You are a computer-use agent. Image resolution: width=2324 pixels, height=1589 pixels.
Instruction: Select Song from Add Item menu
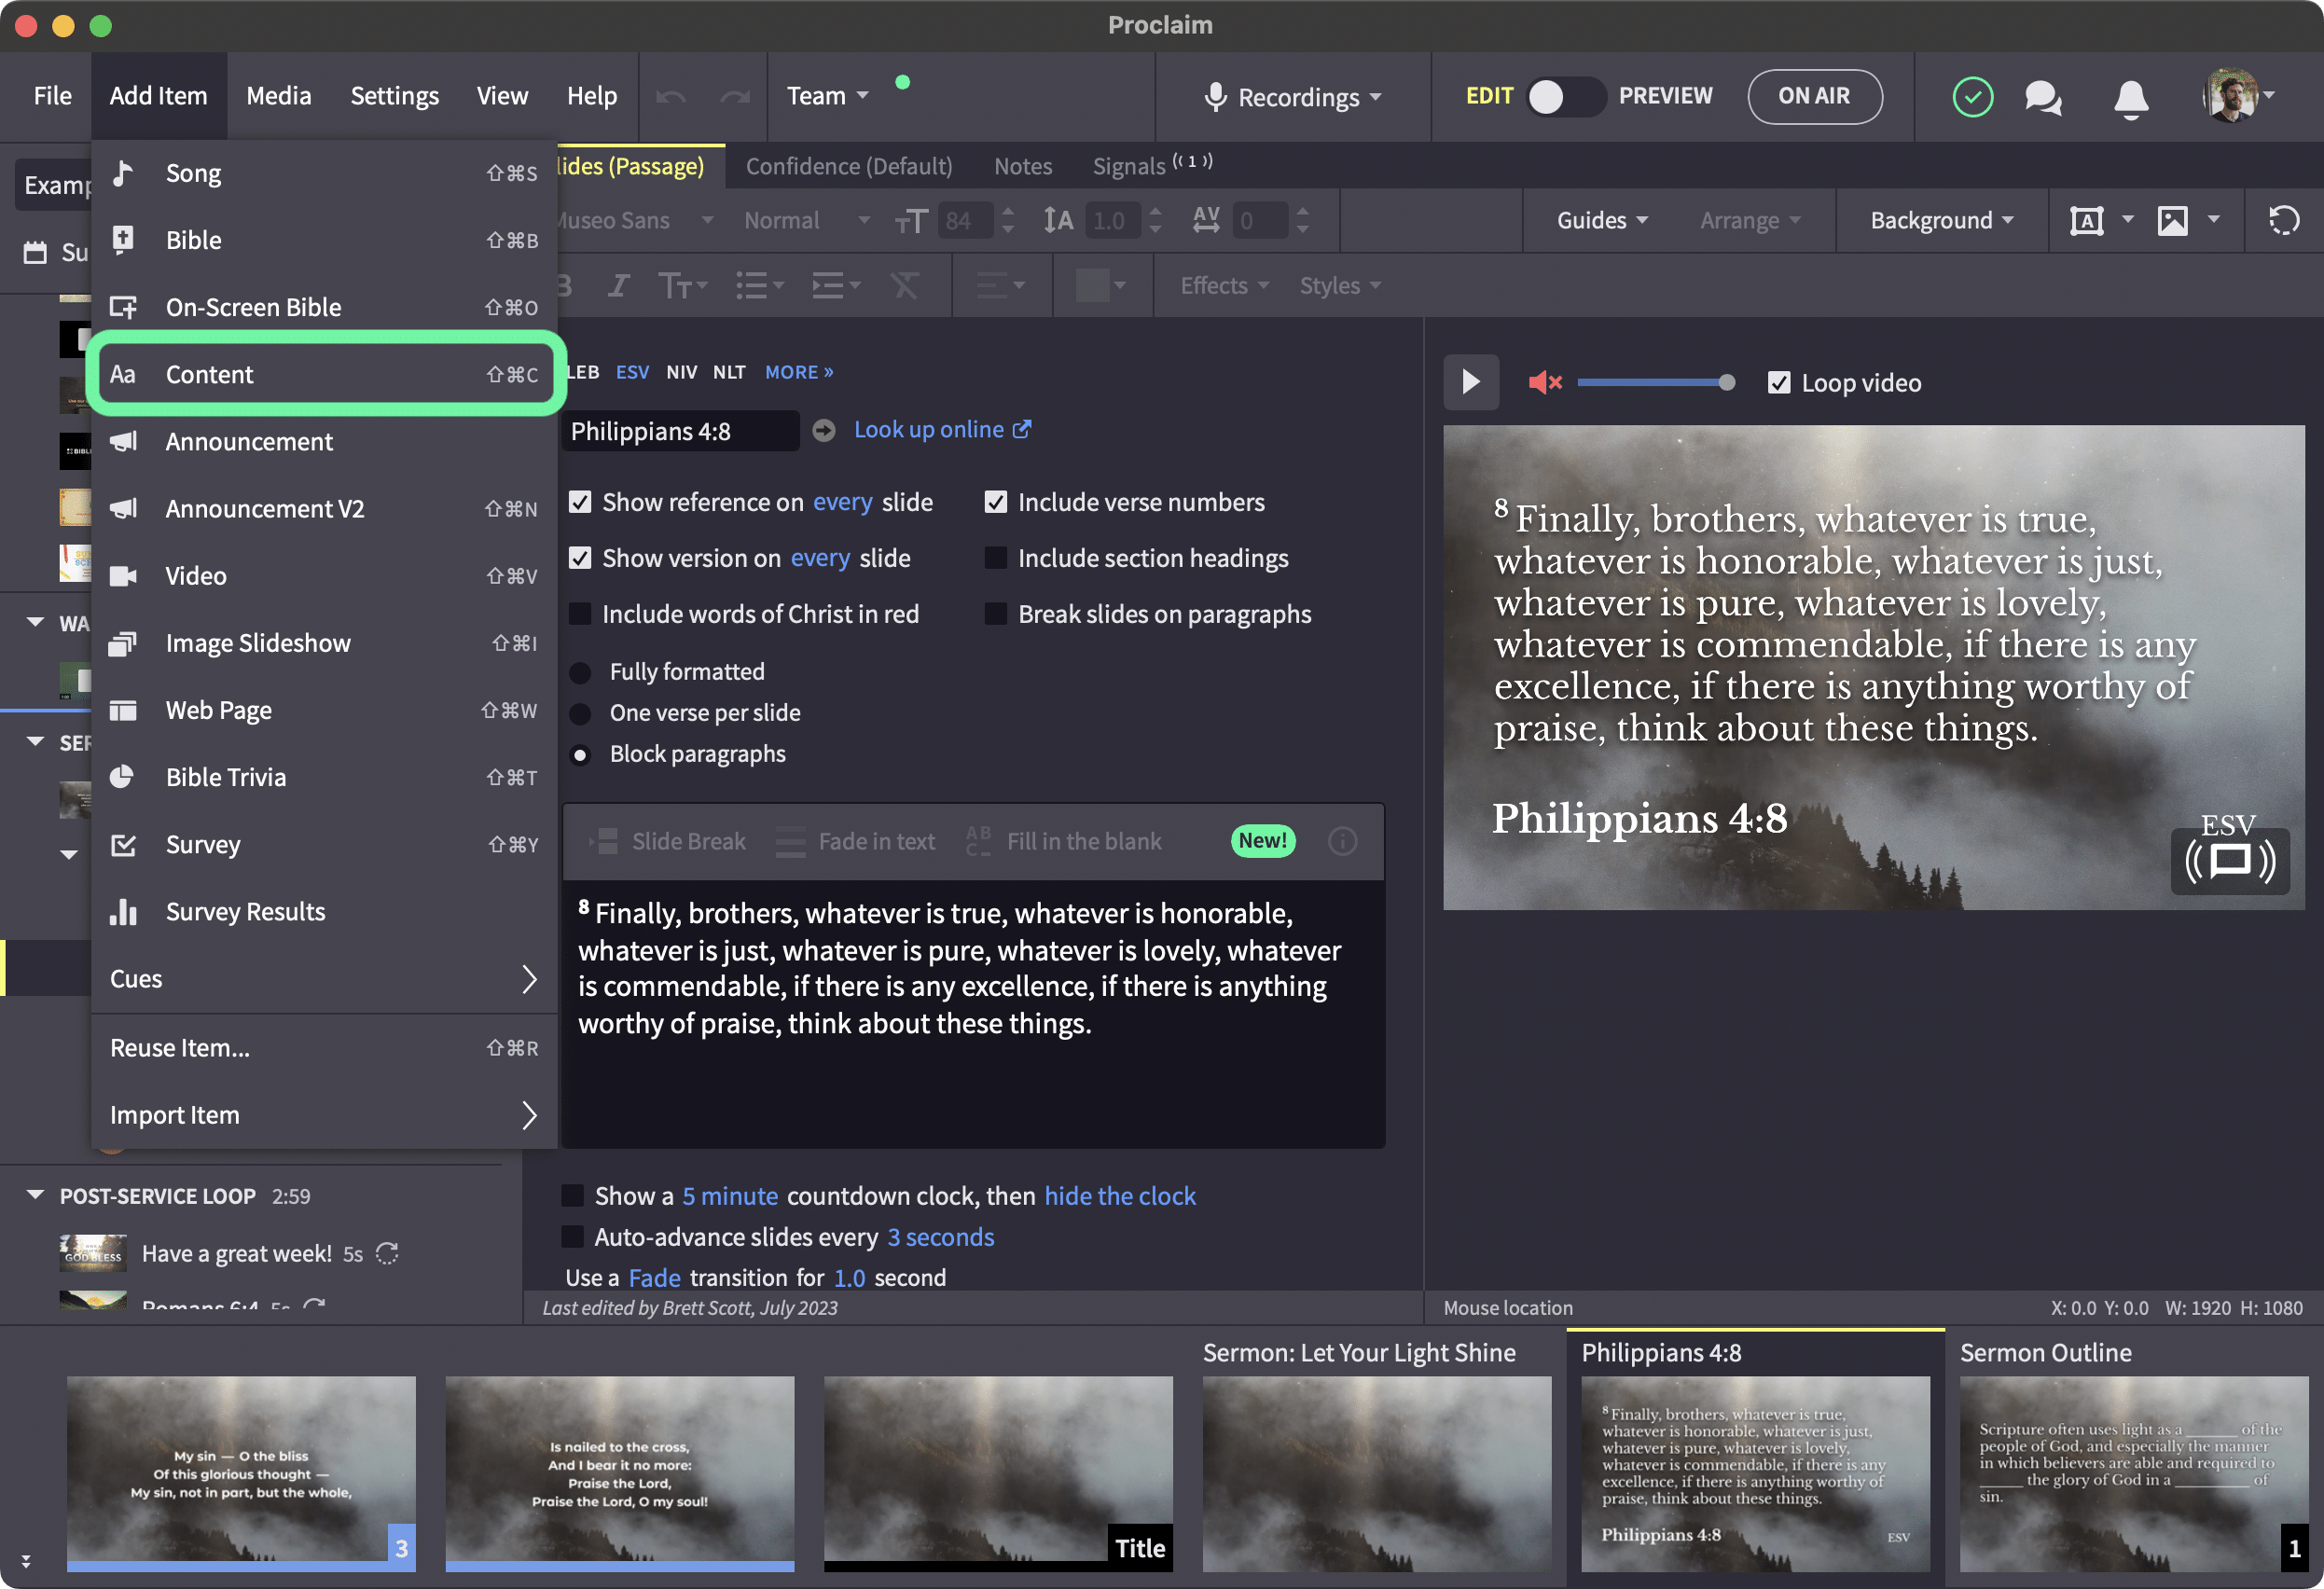point(324,173)
